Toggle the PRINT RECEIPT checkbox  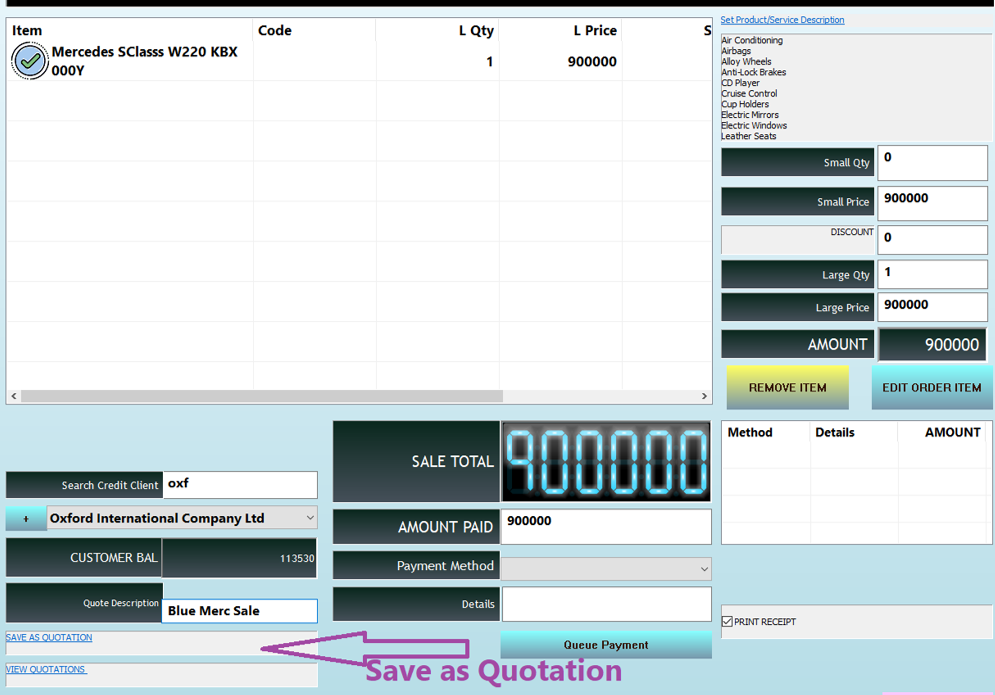click(x=726, y=621)
